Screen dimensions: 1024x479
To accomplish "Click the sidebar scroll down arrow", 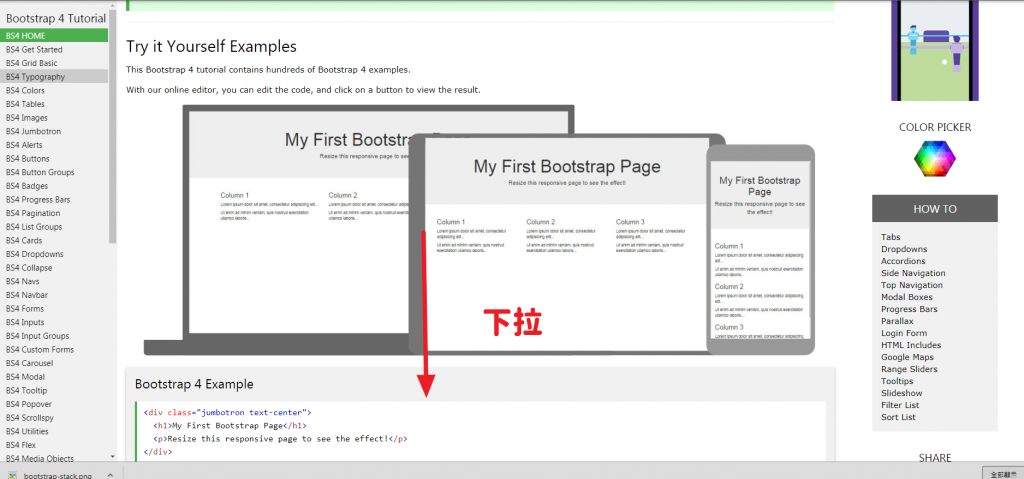I will pyautogui.click(x=112, y=457).
